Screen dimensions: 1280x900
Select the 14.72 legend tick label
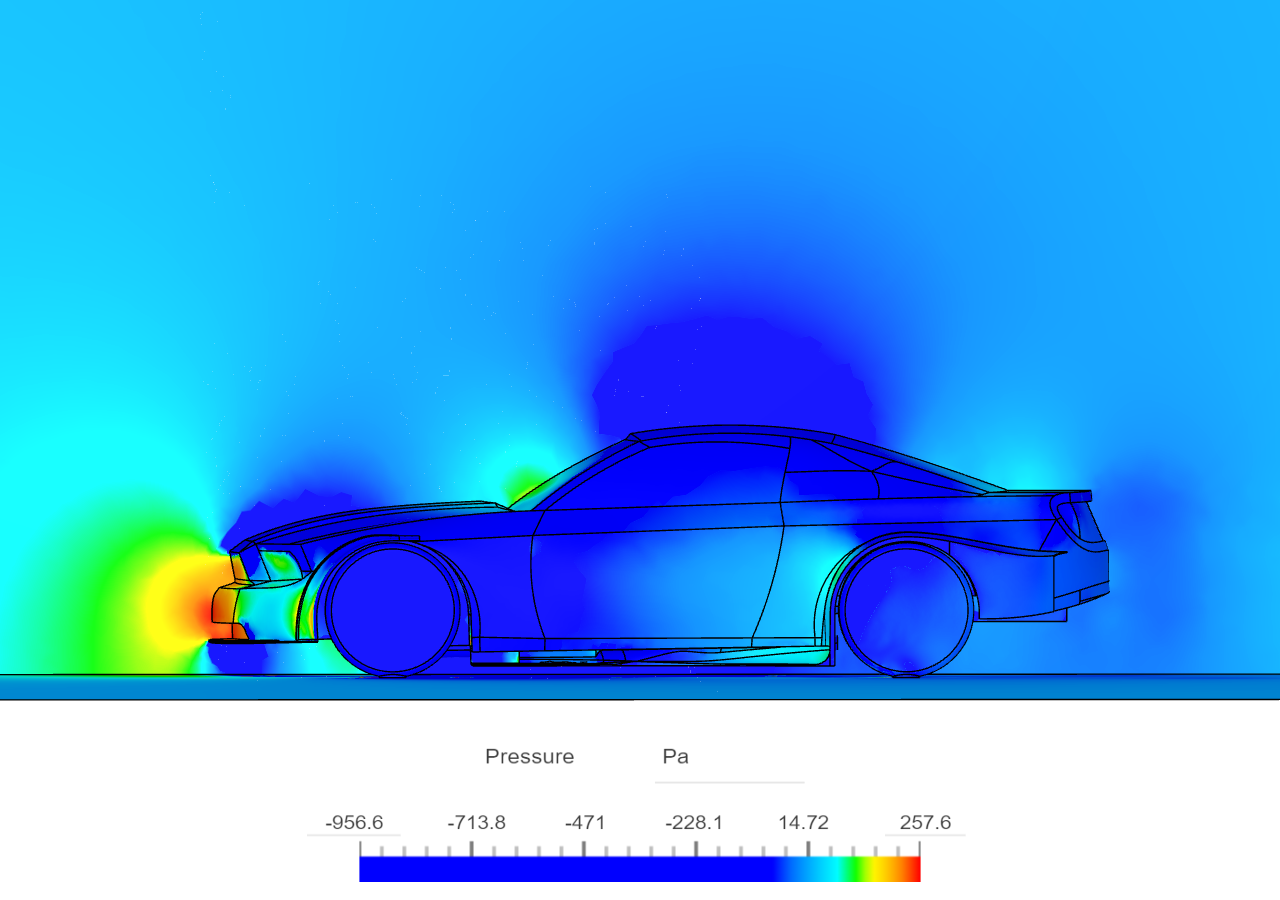(x=804, y=823)
